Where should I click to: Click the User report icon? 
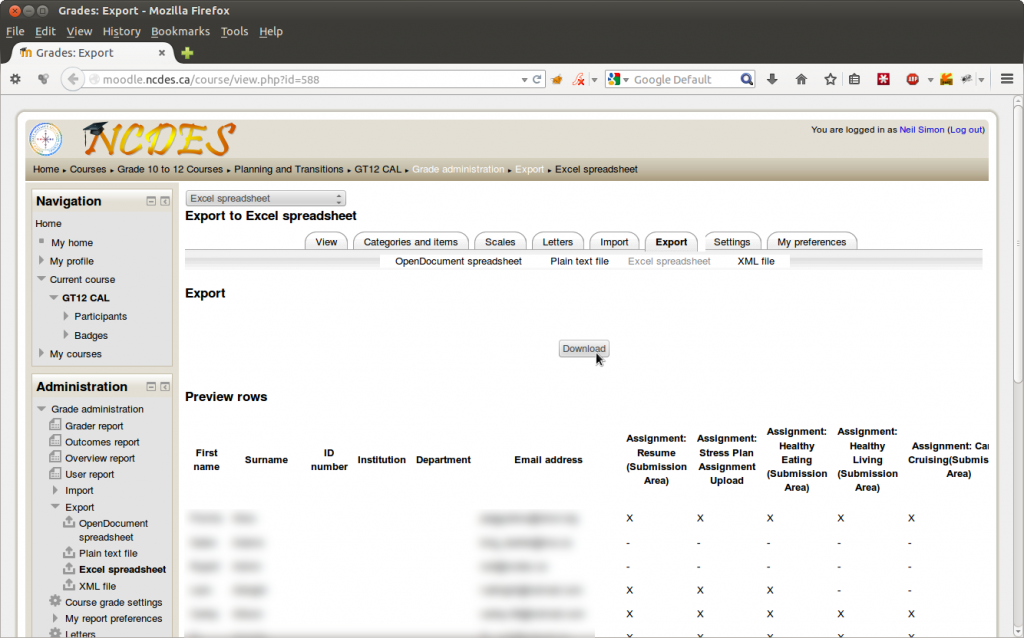coord(56,474)
